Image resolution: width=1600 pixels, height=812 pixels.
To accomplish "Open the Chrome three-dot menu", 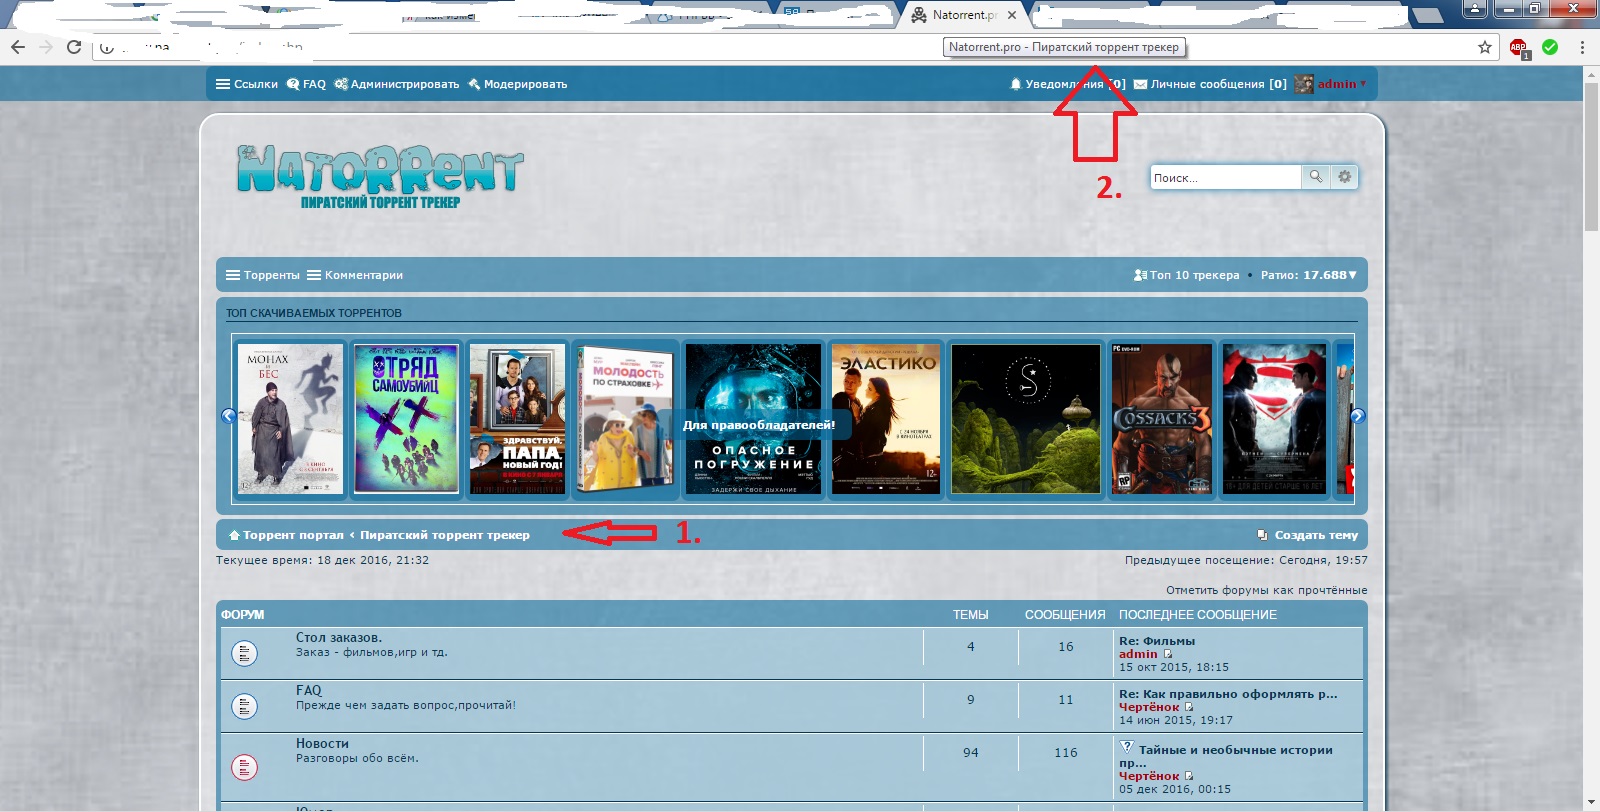I will [1582, 47].
